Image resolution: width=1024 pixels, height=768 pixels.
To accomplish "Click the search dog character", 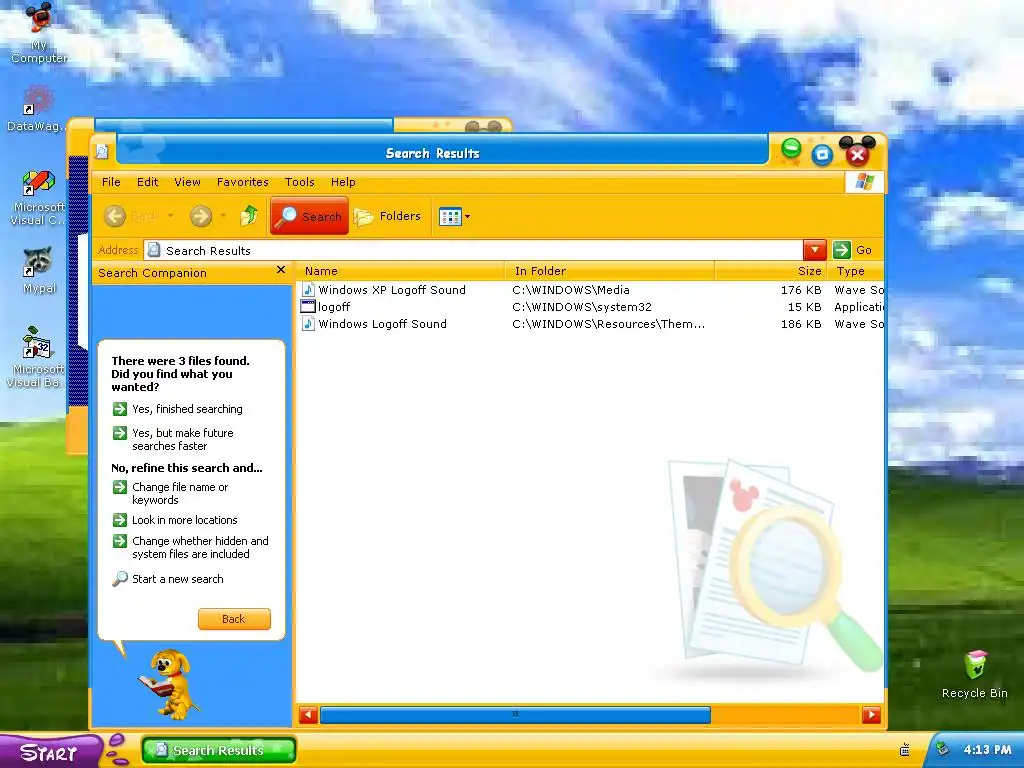I will pos(170,684).
